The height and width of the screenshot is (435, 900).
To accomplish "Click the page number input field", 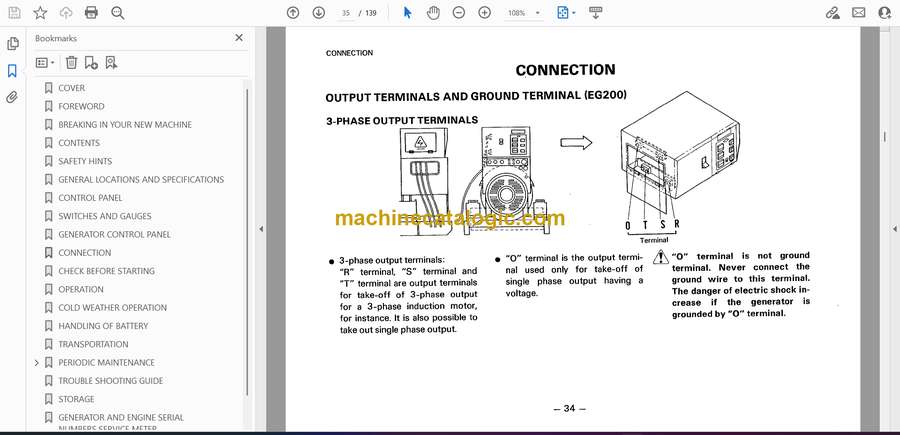I will pyautogui.click(x=346, y=13).
